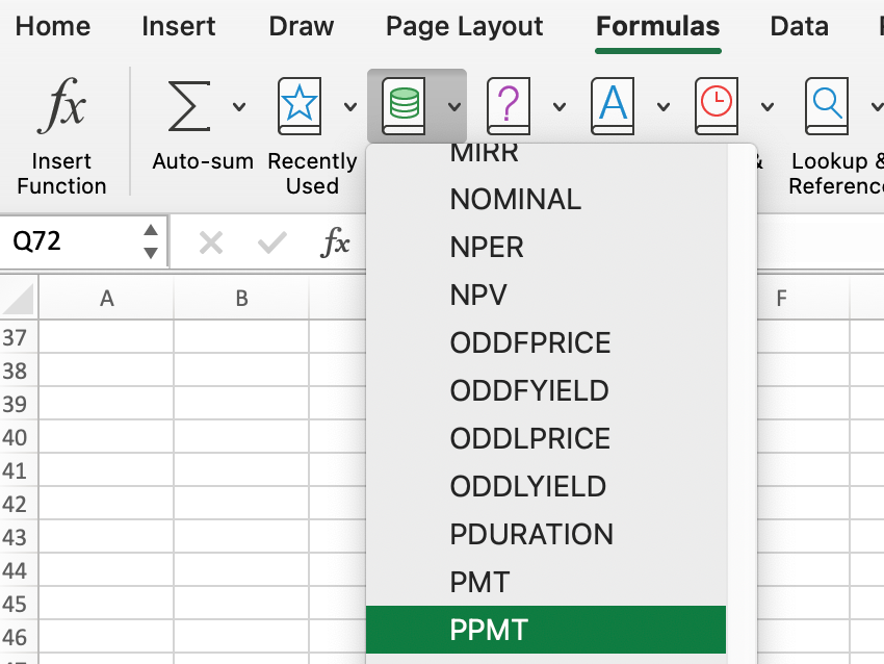884x664 pixels.
Task: Click the Insert Function fx icon
Action: [x=61, y=106]
